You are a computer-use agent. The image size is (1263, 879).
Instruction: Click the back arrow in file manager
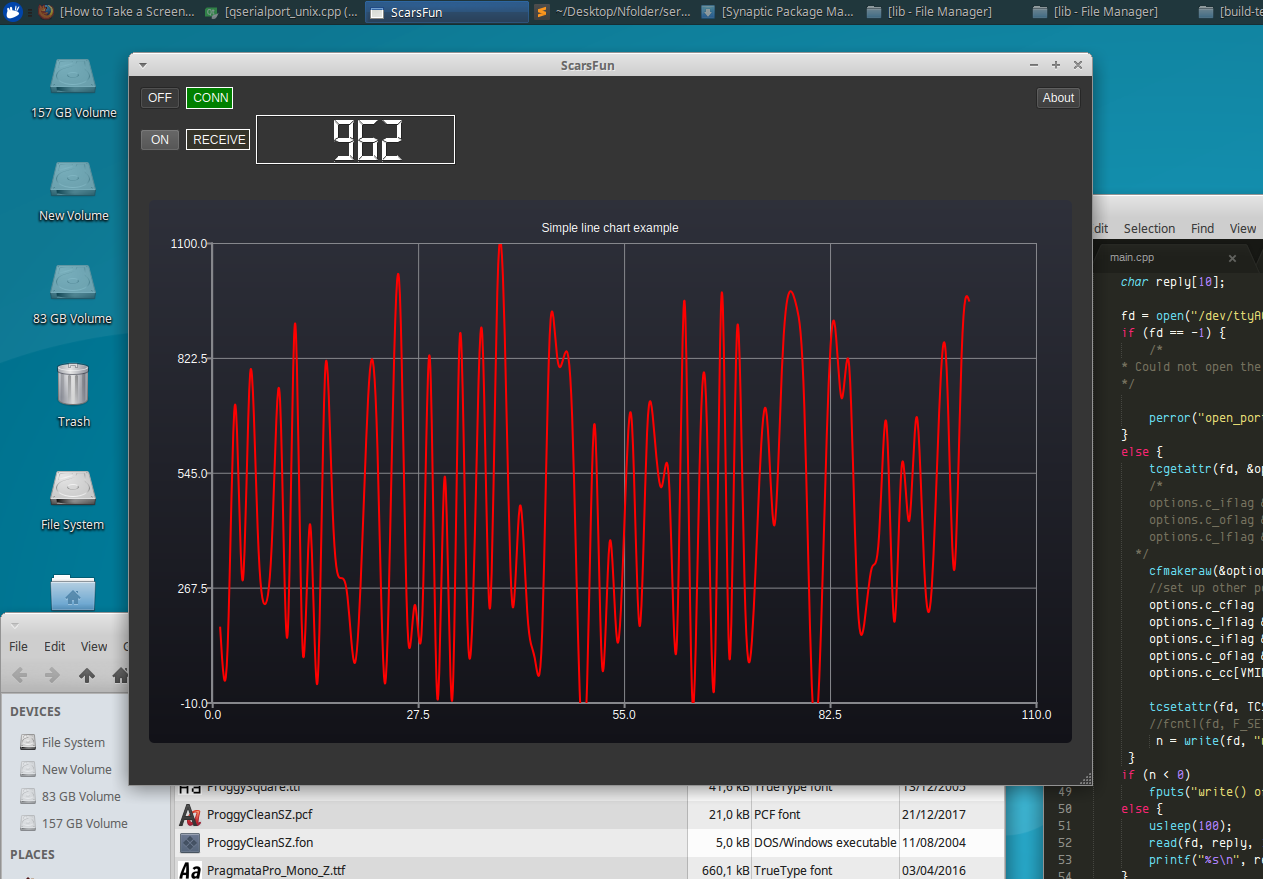click(x=20, y=676)
